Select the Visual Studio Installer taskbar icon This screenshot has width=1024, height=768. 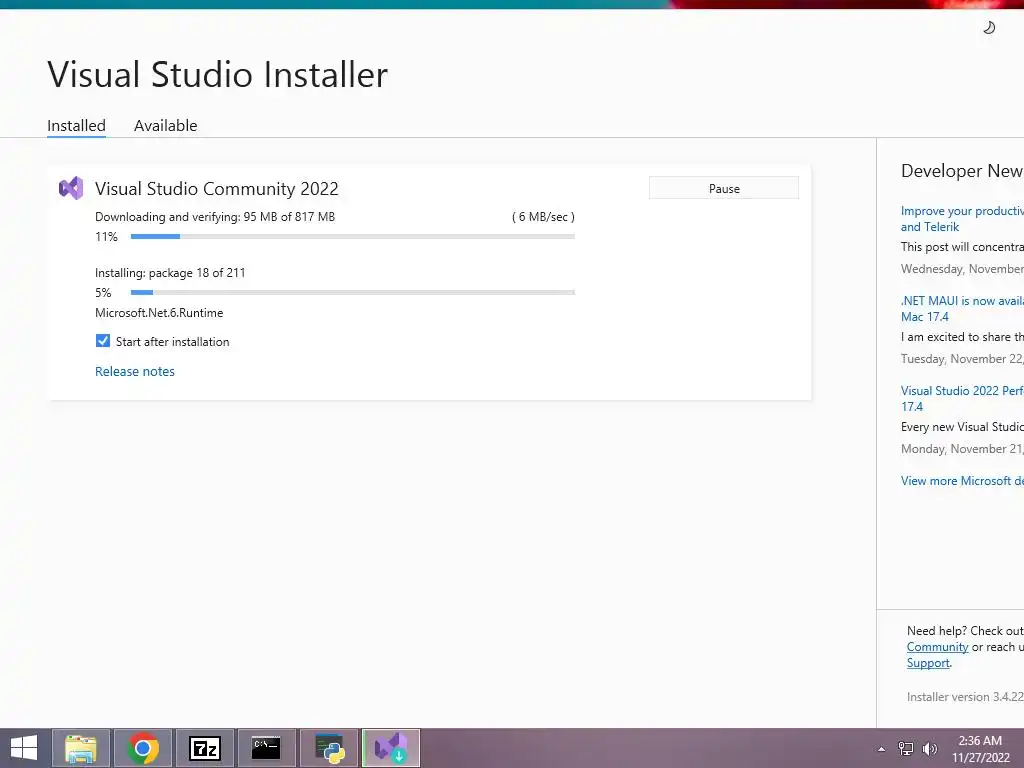point(391,748)
